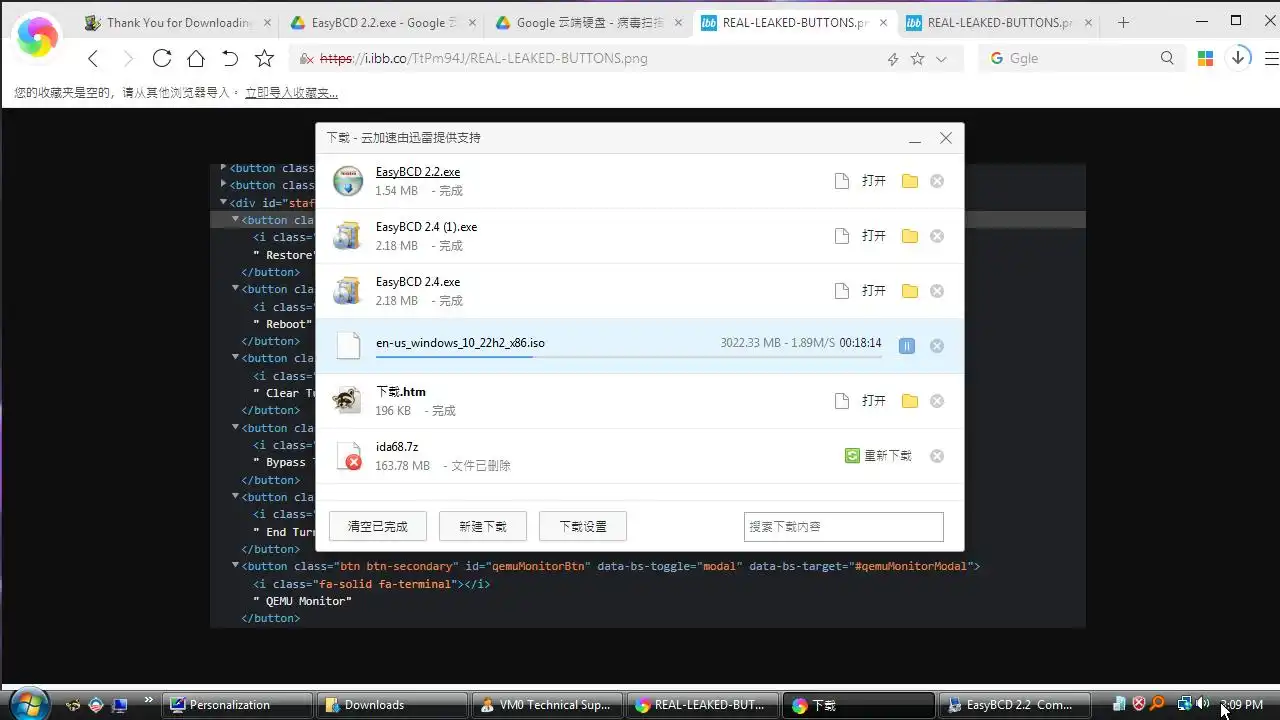
Task: Go to the browser home page
Action: [196, 59]
